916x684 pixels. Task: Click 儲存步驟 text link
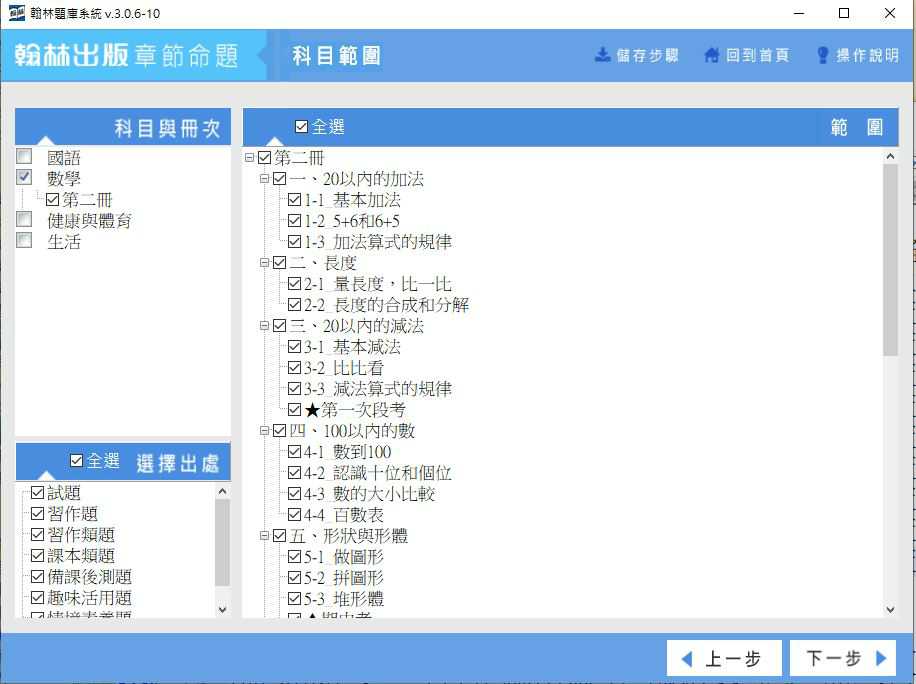647,55
